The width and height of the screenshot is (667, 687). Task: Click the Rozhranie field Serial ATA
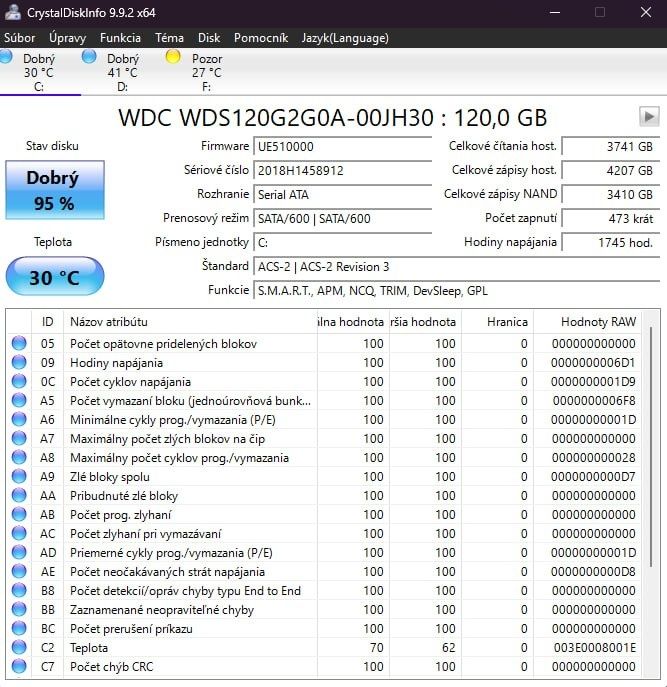[x=343, y=195]
